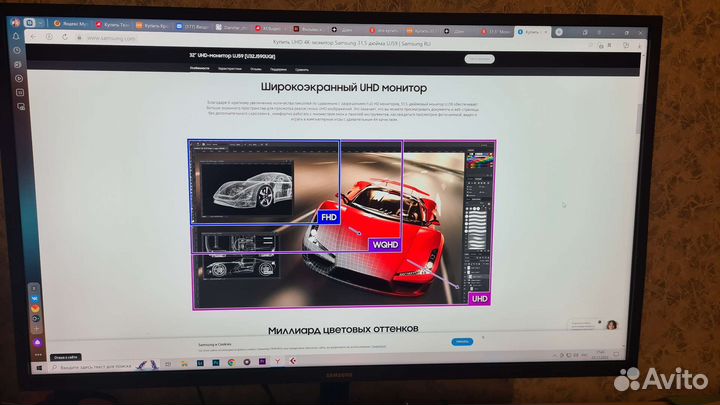Click the UHD label on the image
Viewport: 720px width, 405px height.
[479, 299]
